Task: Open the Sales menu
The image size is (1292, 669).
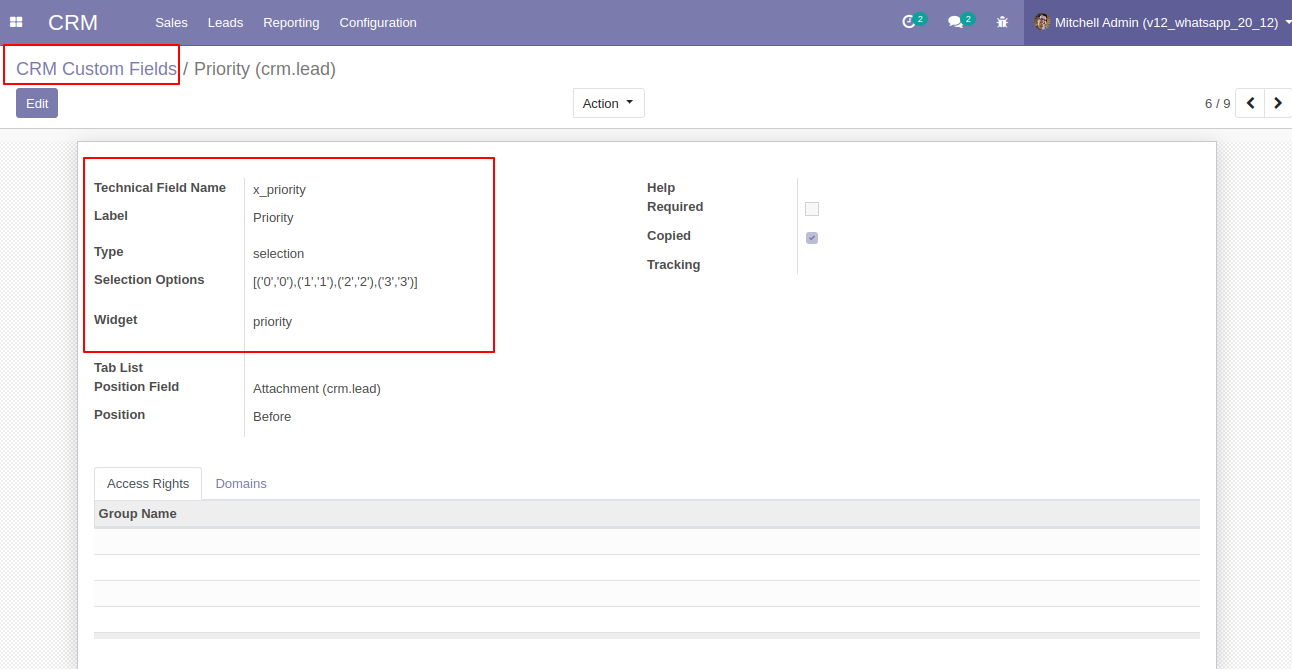Action: 171,22
